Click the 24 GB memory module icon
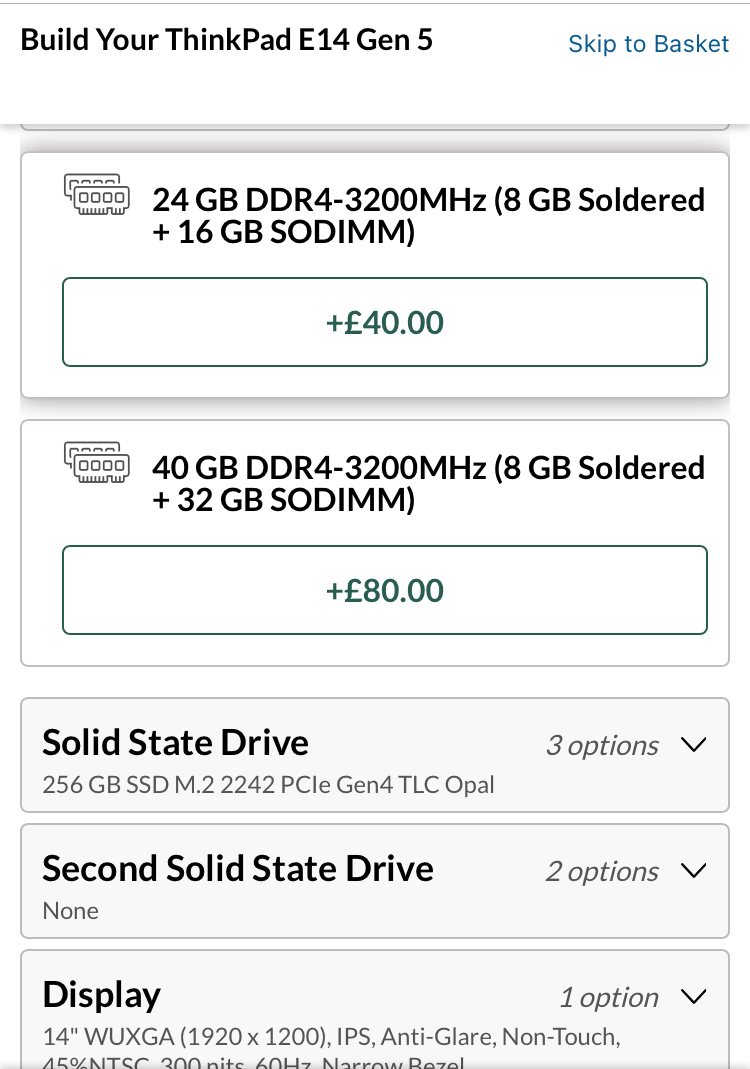Image resolution: width=750 pixels, height=1069 pixels. click(x=97, y=195)
